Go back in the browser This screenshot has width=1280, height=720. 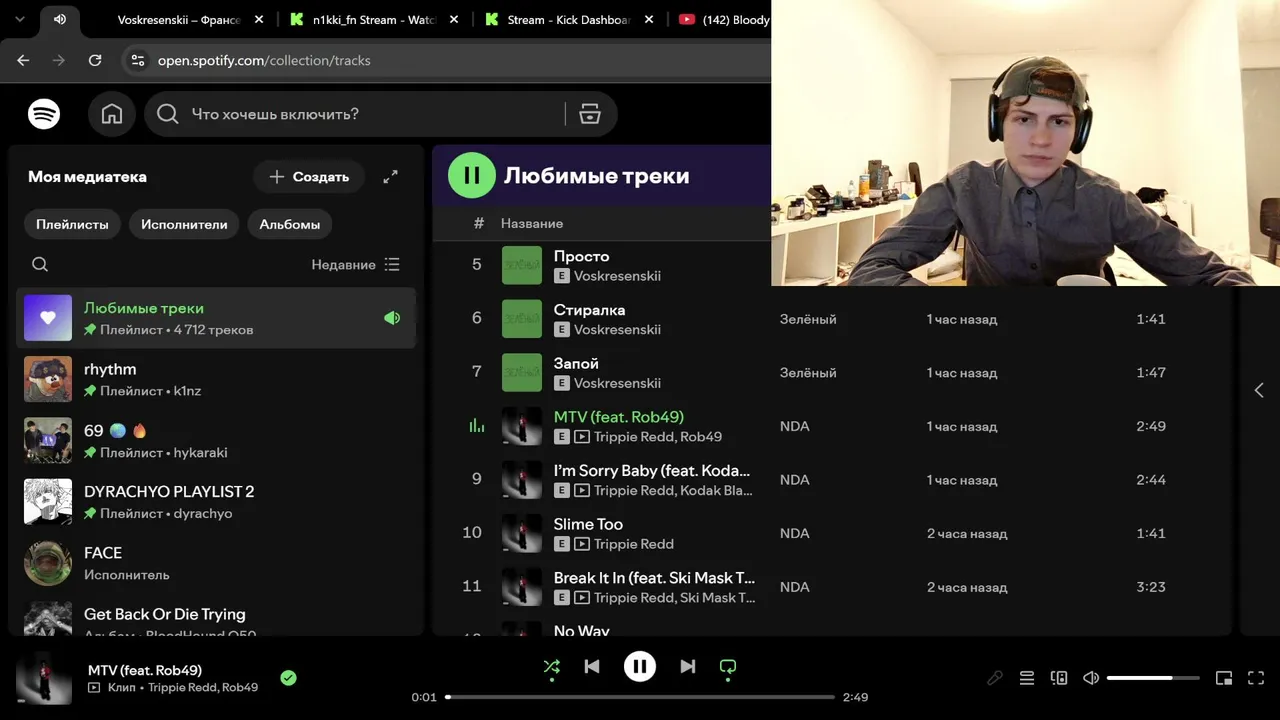click(23, 60)
